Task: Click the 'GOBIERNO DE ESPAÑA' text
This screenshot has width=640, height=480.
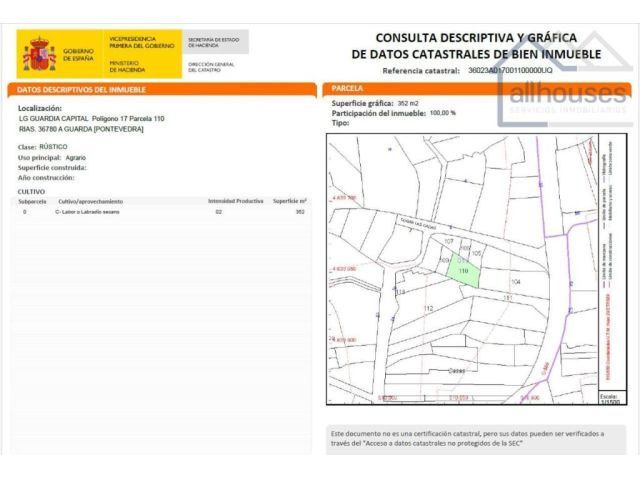Action: (x=78, y=55)
